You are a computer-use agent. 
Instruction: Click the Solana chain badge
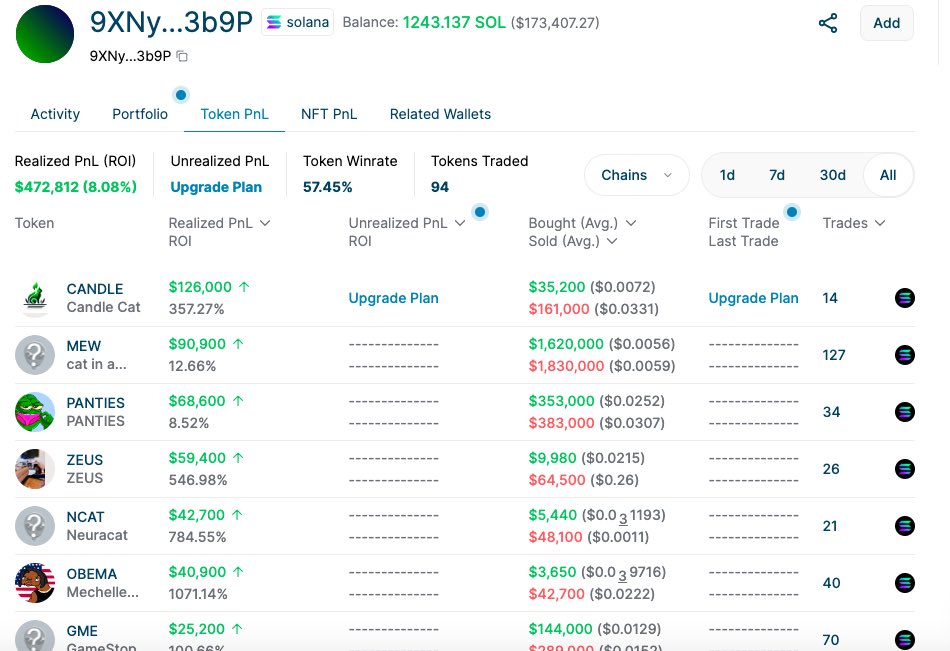[297, 22]
